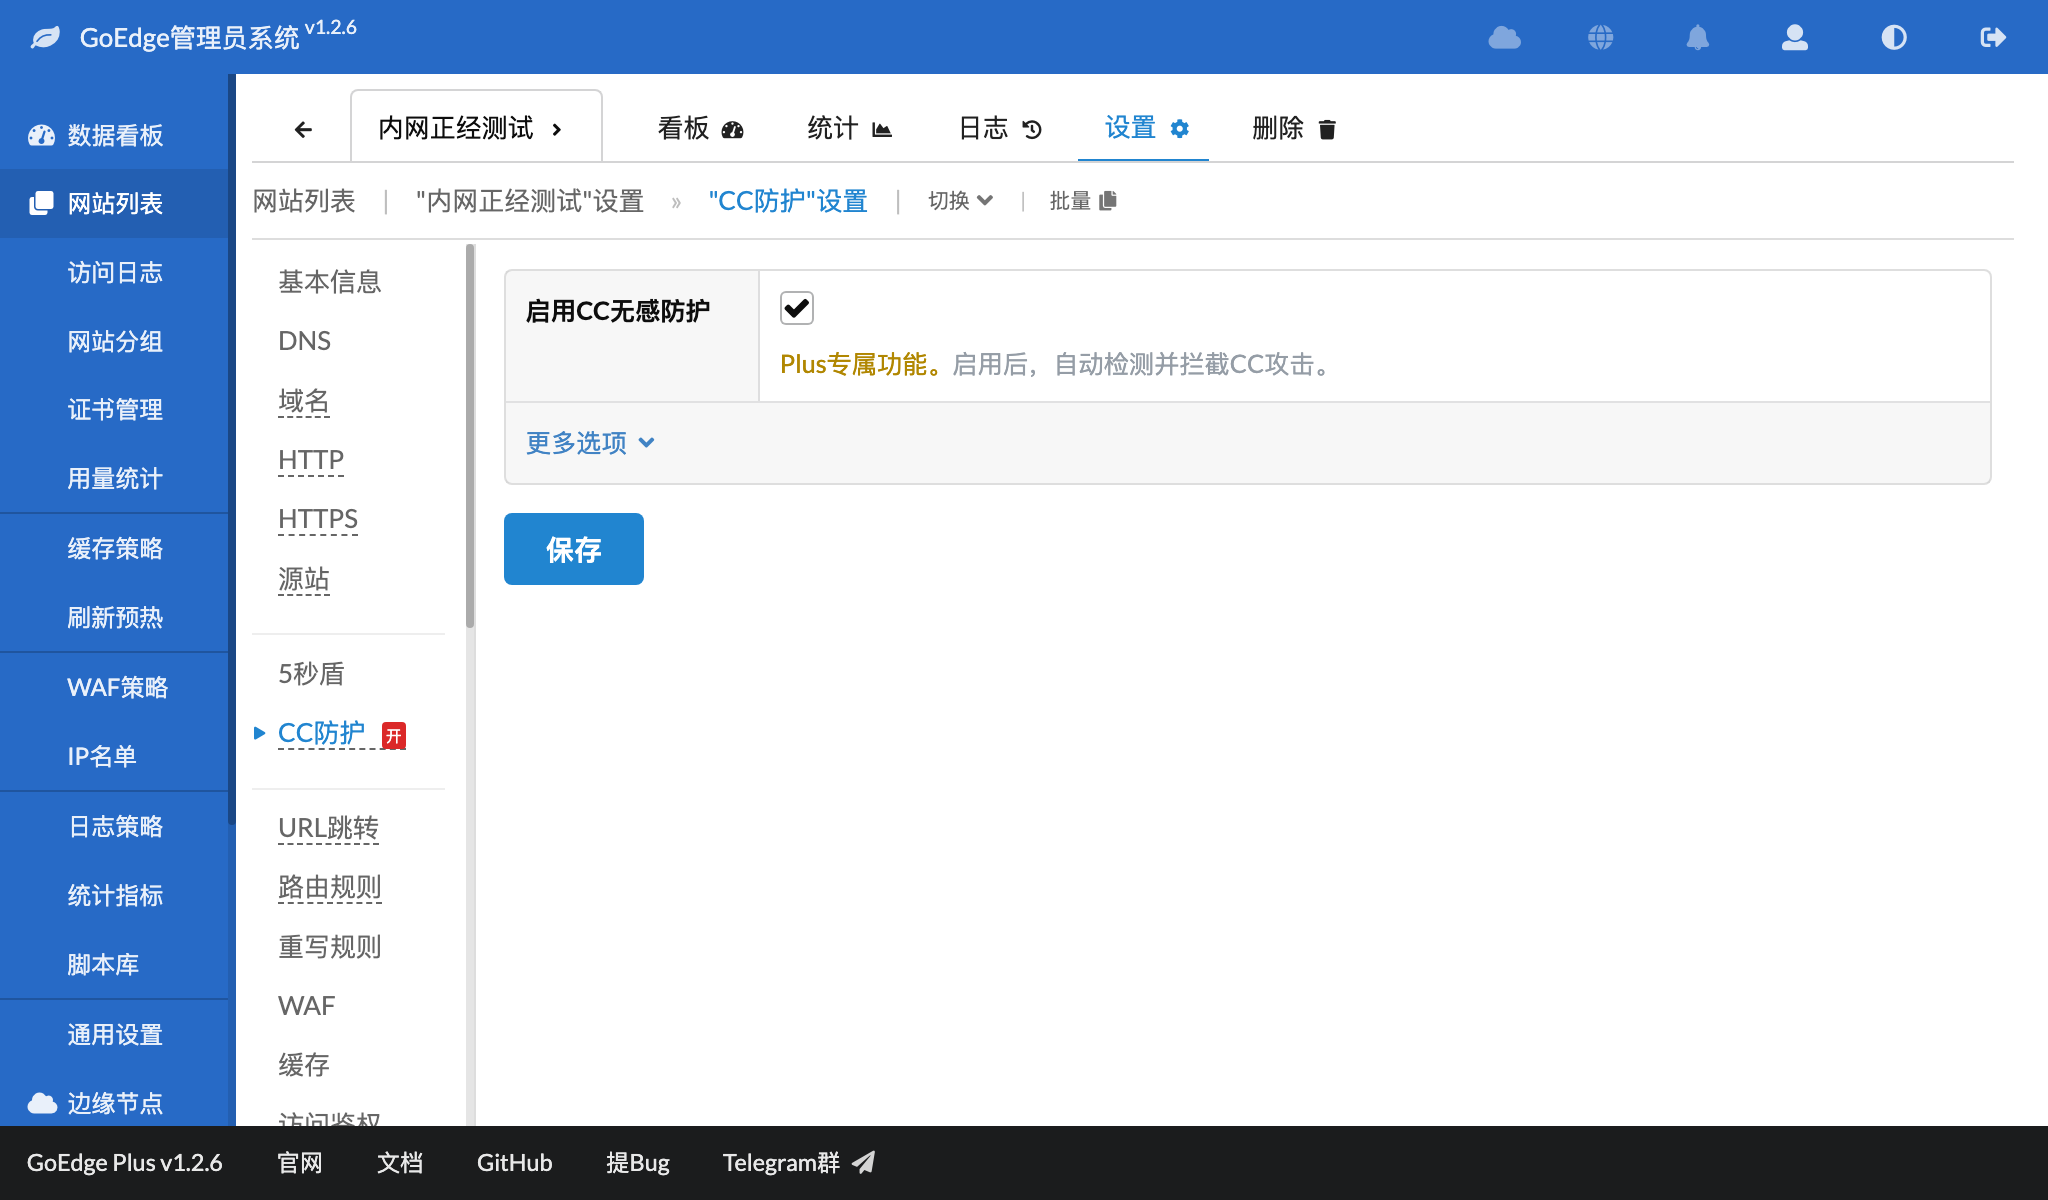This screenshot has height=1200, width=2048.
Task: Select 基本信息 settings item
Action: click(x=330, y=282)
